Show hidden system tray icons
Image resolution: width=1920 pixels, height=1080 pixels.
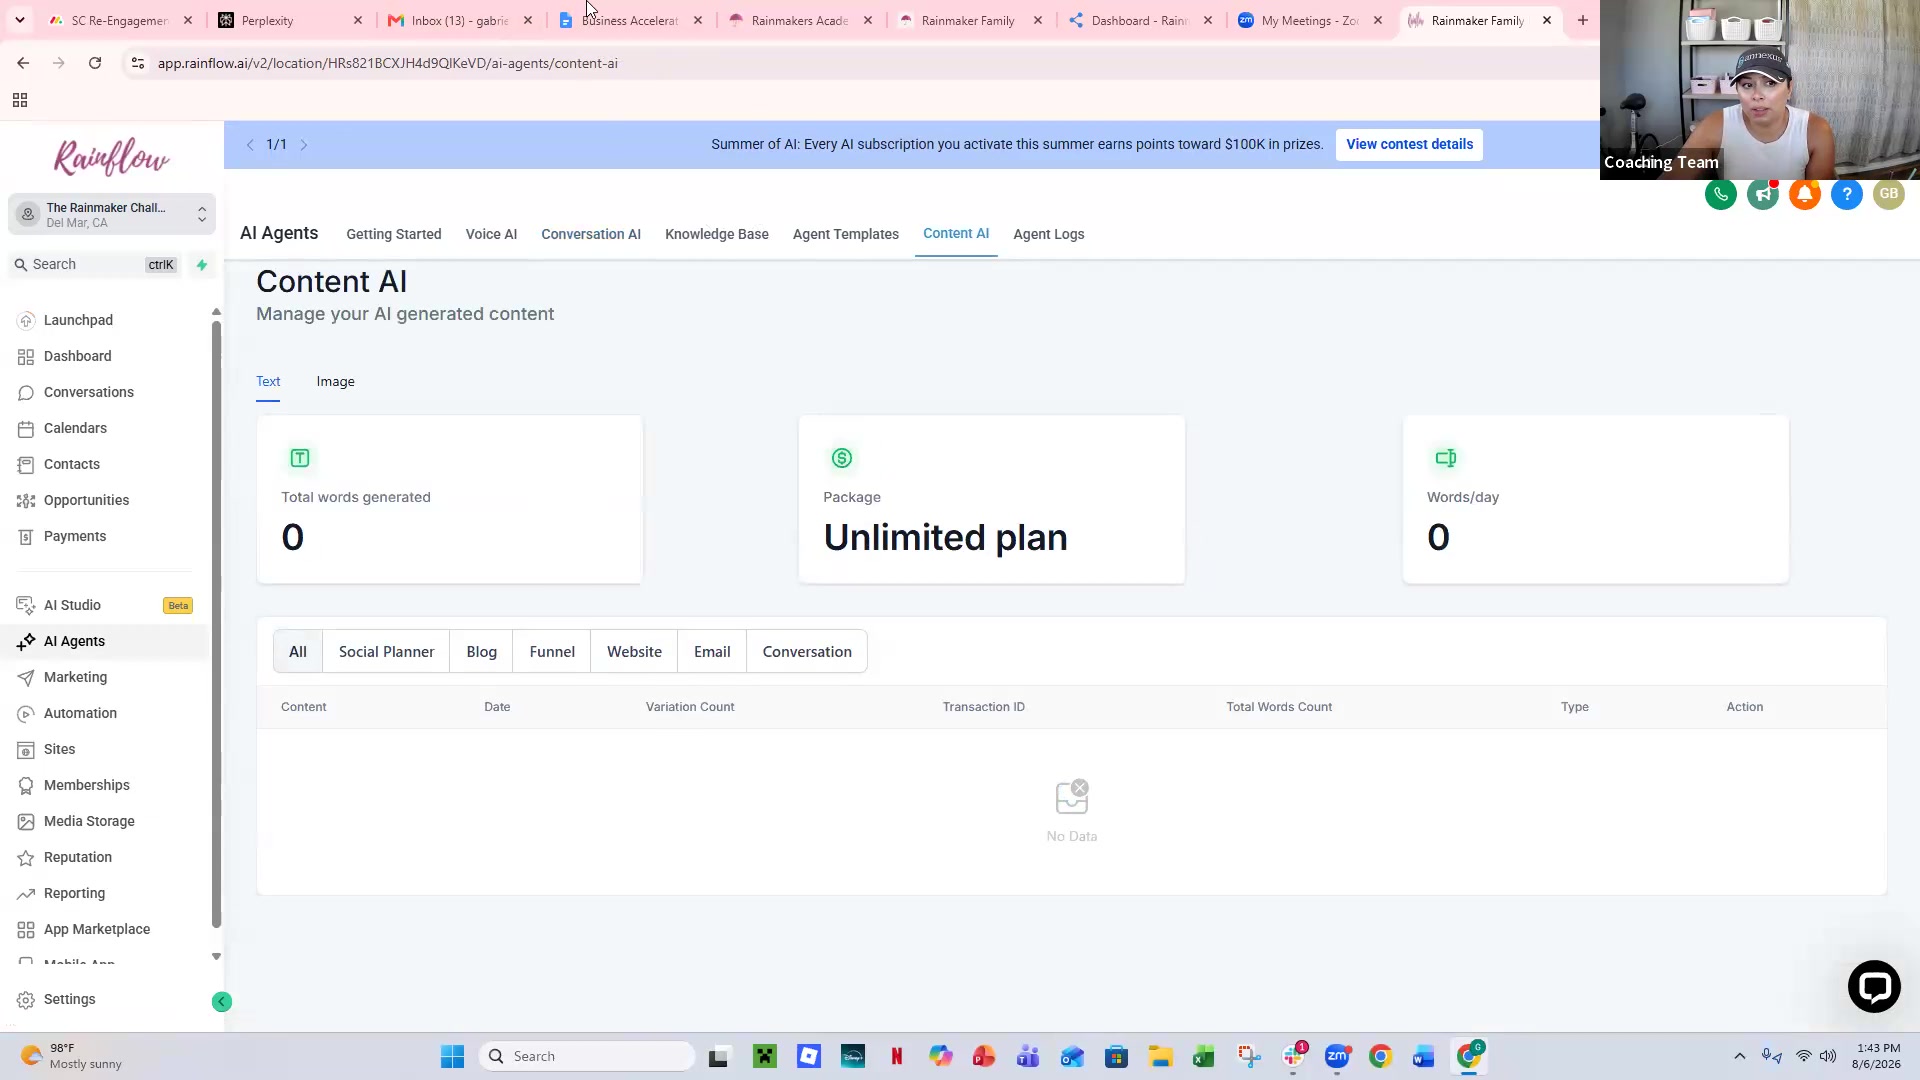pyautogui.click(x=1739, y=1056)
